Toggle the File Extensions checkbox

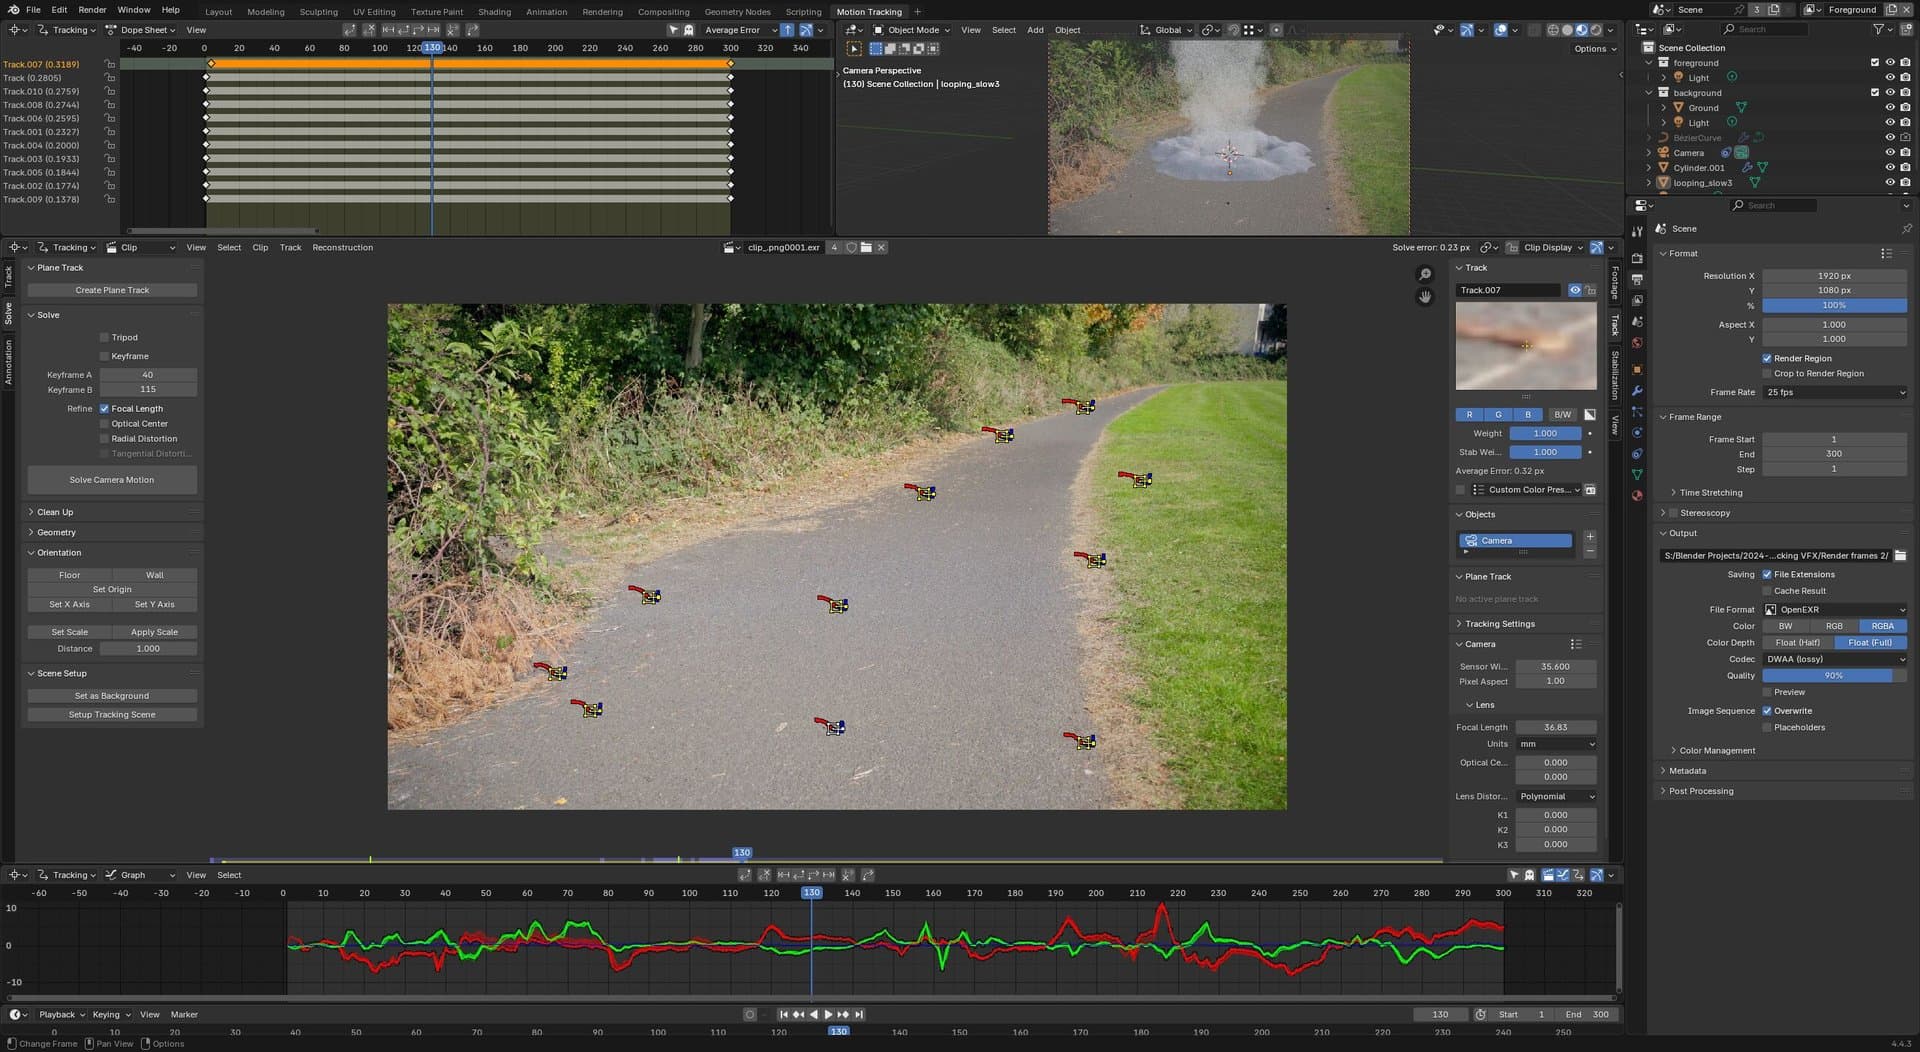[x=1767, y=574]
